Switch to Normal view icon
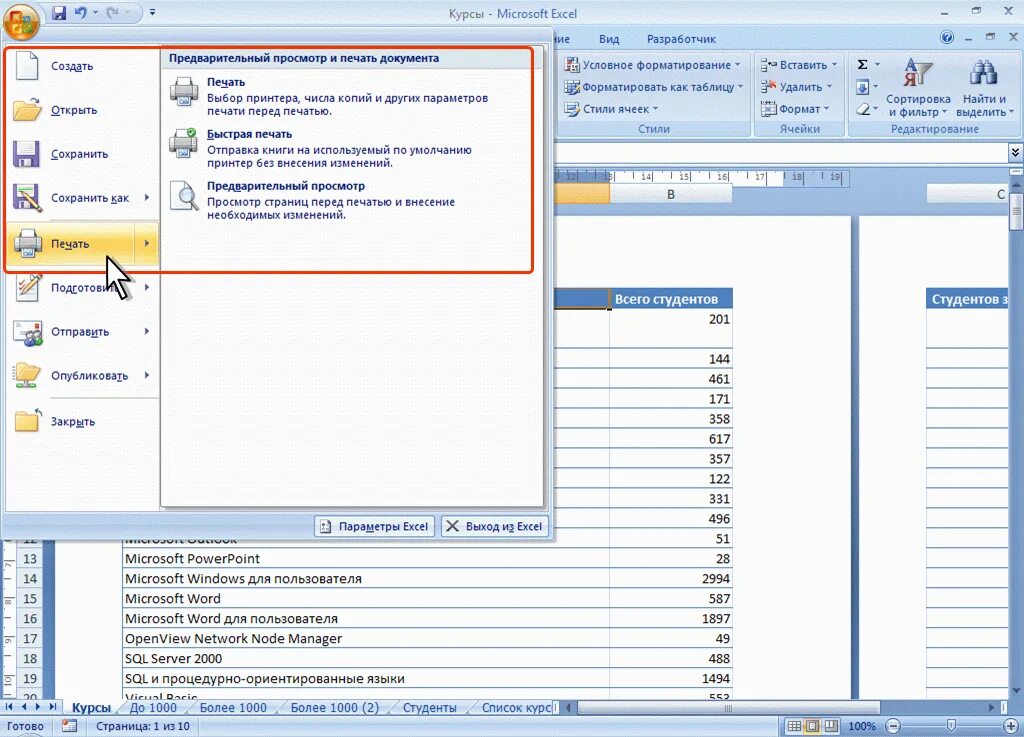The height and width of the screenshot is (737, 1024). [794, 726]
